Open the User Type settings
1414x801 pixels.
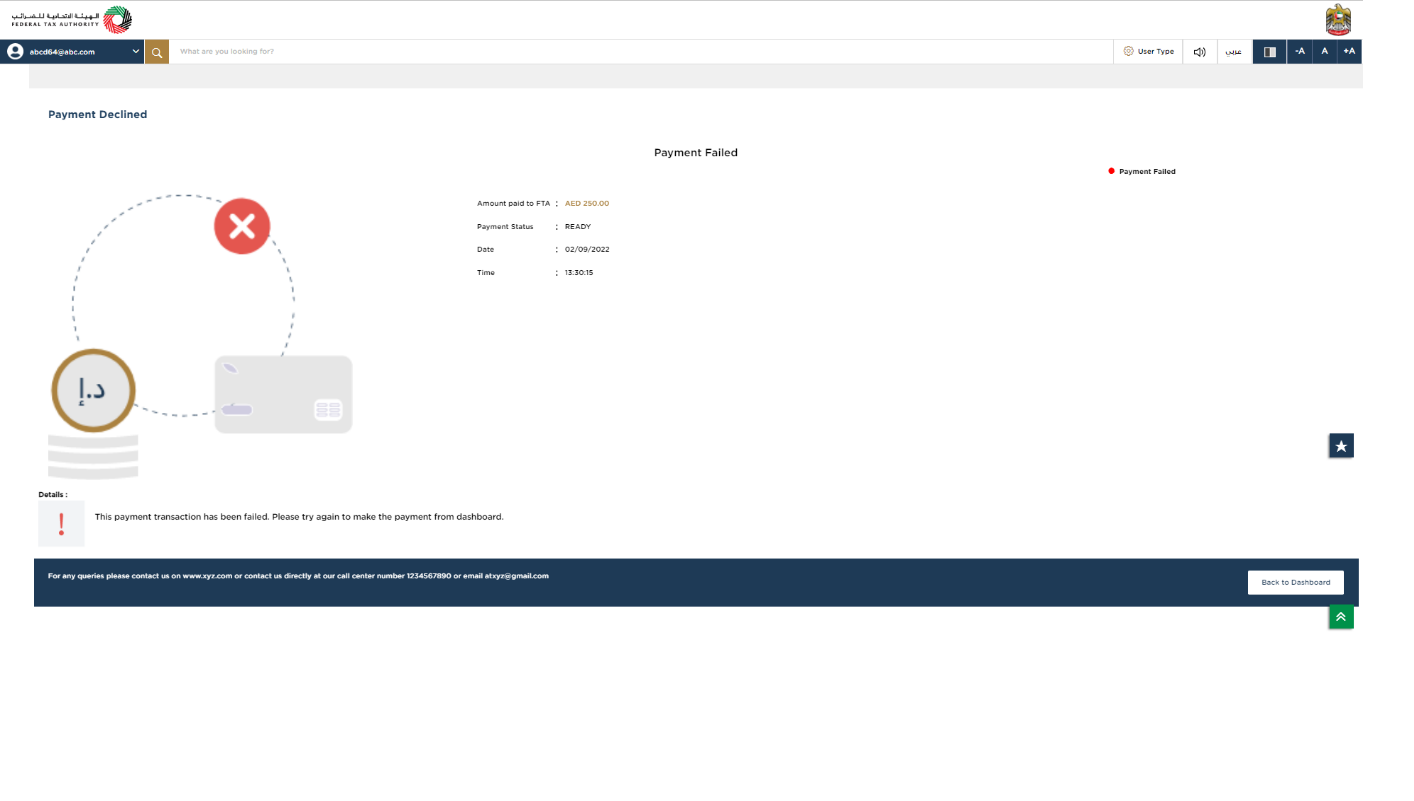point(1148,51)
